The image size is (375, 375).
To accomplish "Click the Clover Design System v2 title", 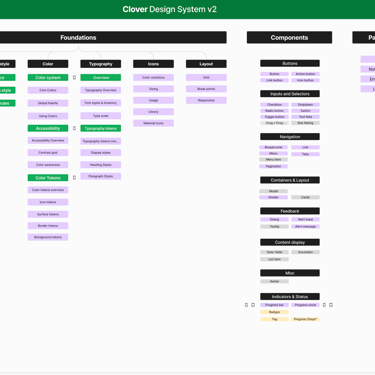I will [x=169, y=9].
